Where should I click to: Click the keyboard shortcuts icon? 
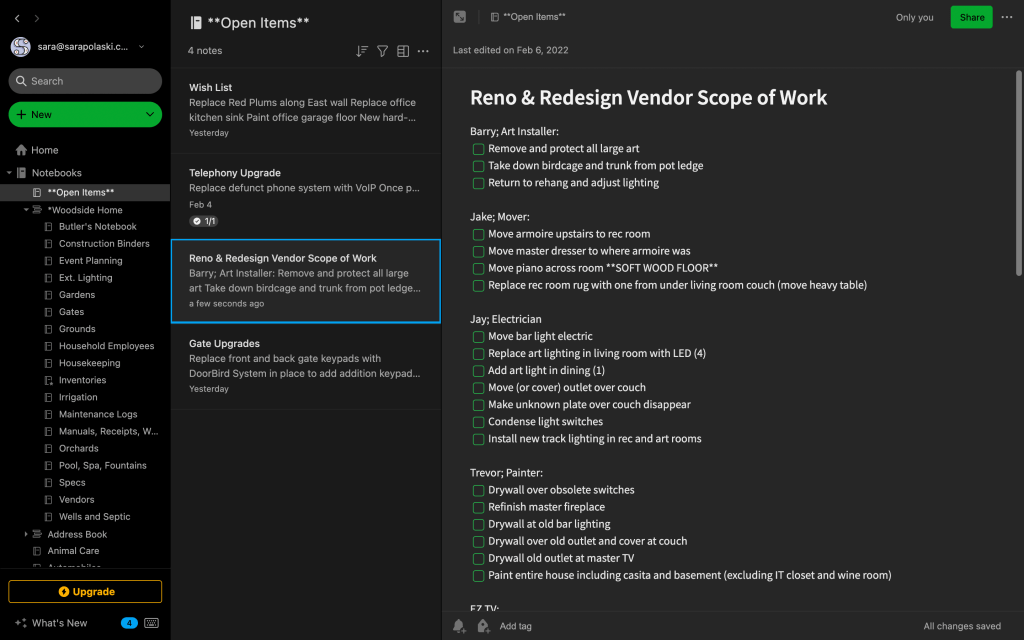pos(152,623)
